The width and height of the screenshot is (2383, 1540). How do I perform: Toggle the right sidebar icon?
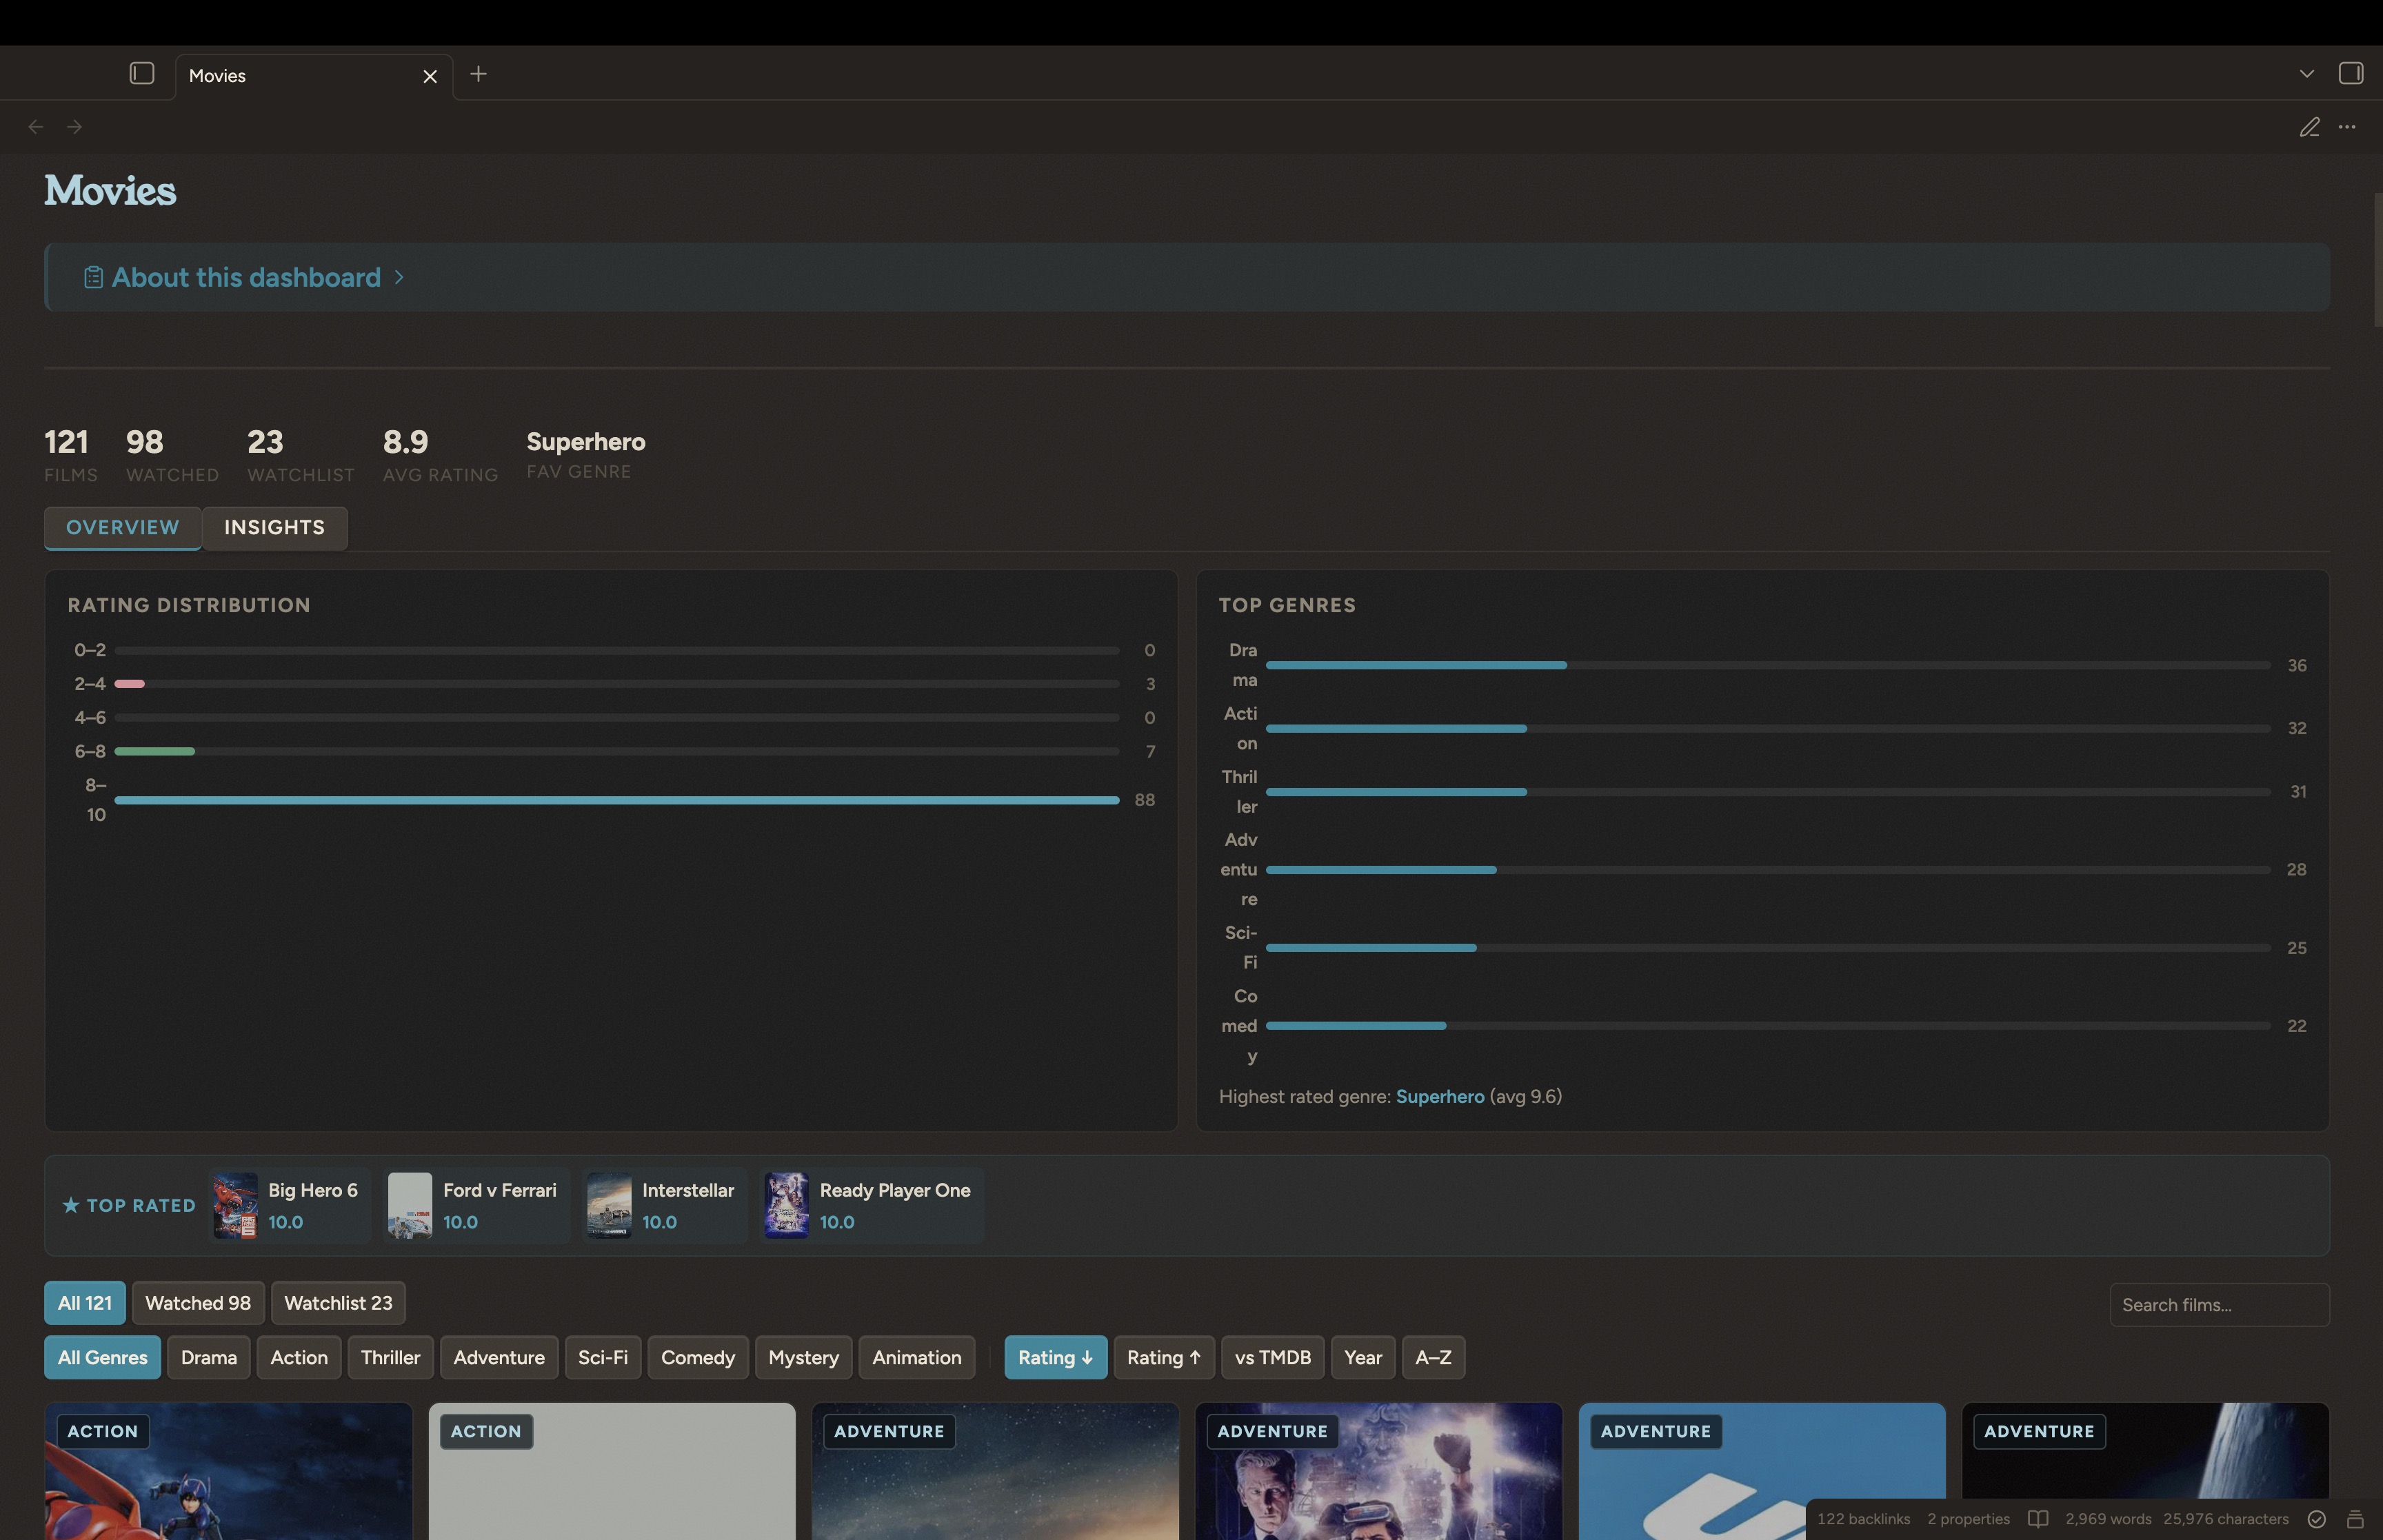point(2350,73)
